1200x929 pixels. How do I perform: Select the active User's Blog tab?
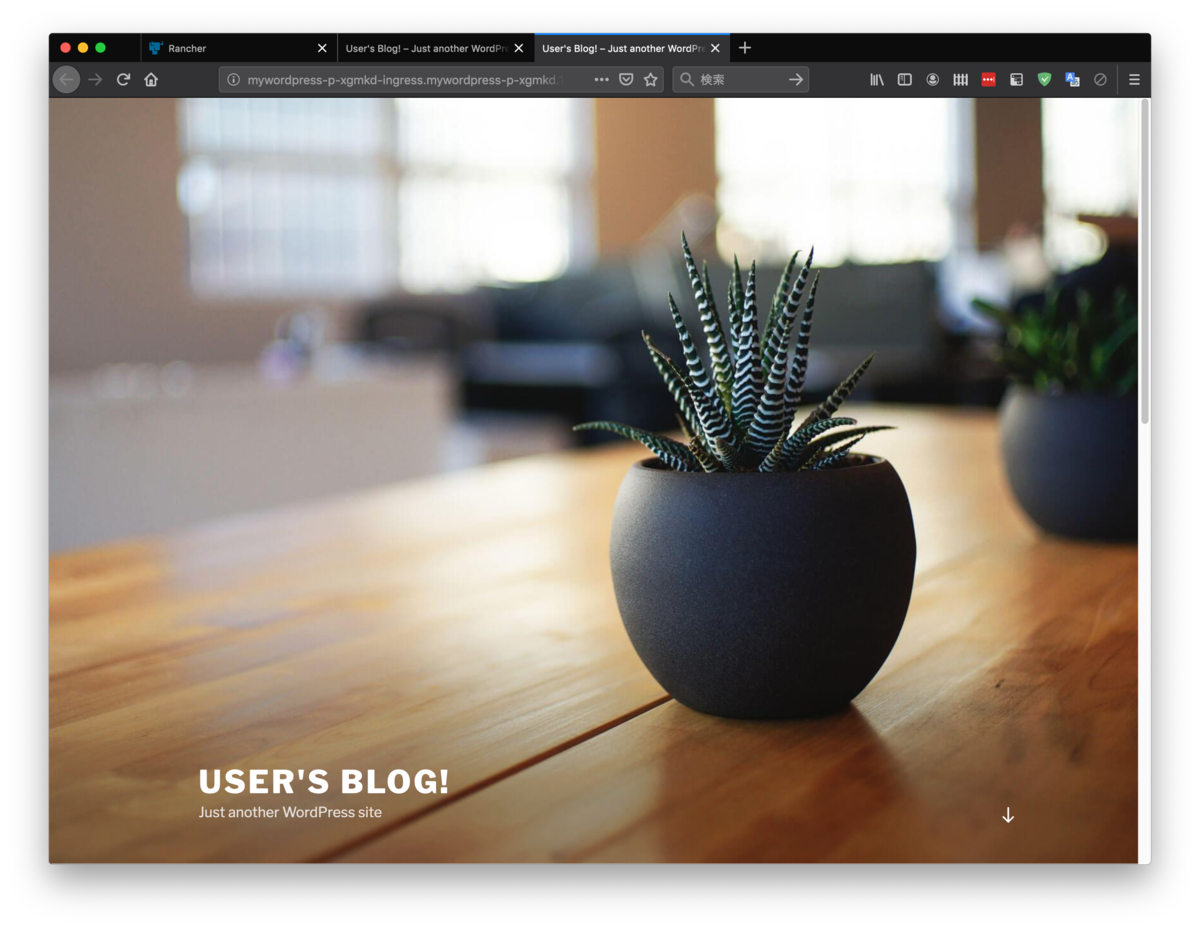click(632, 48)
